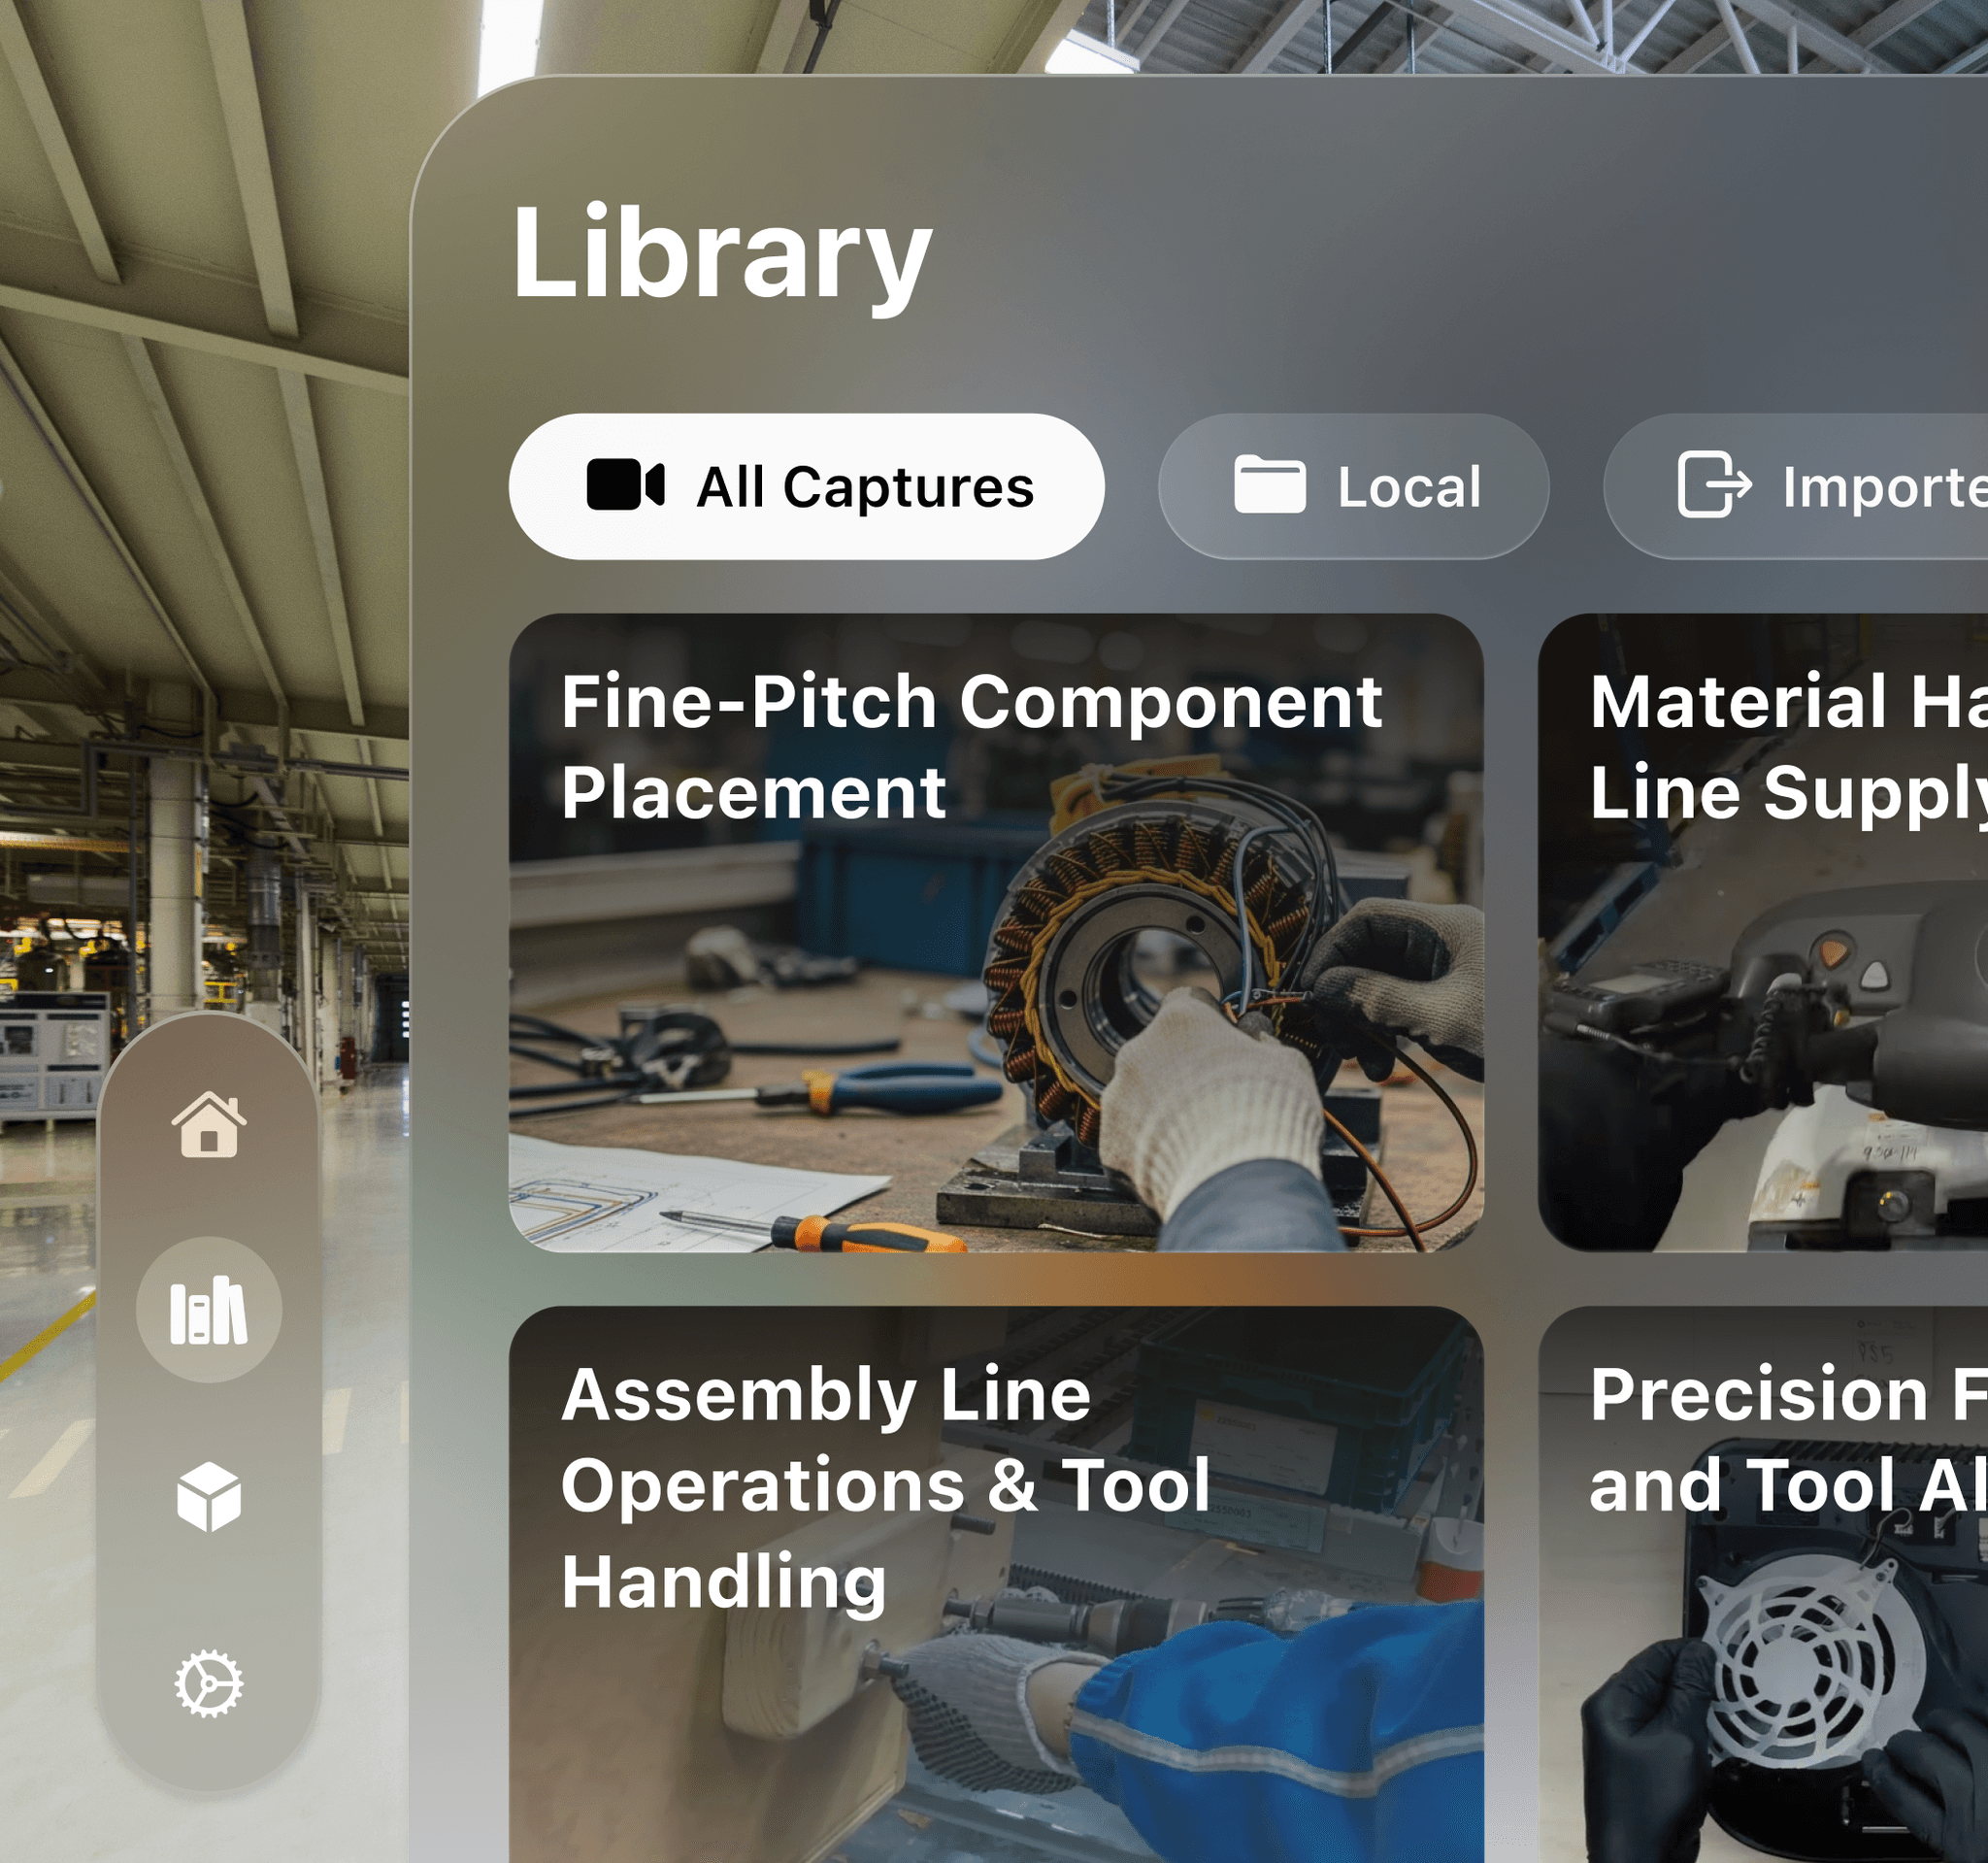
Task: Open the Precision and Tool capture card
Action: pyautogui.click(x=1763, y=1584)
